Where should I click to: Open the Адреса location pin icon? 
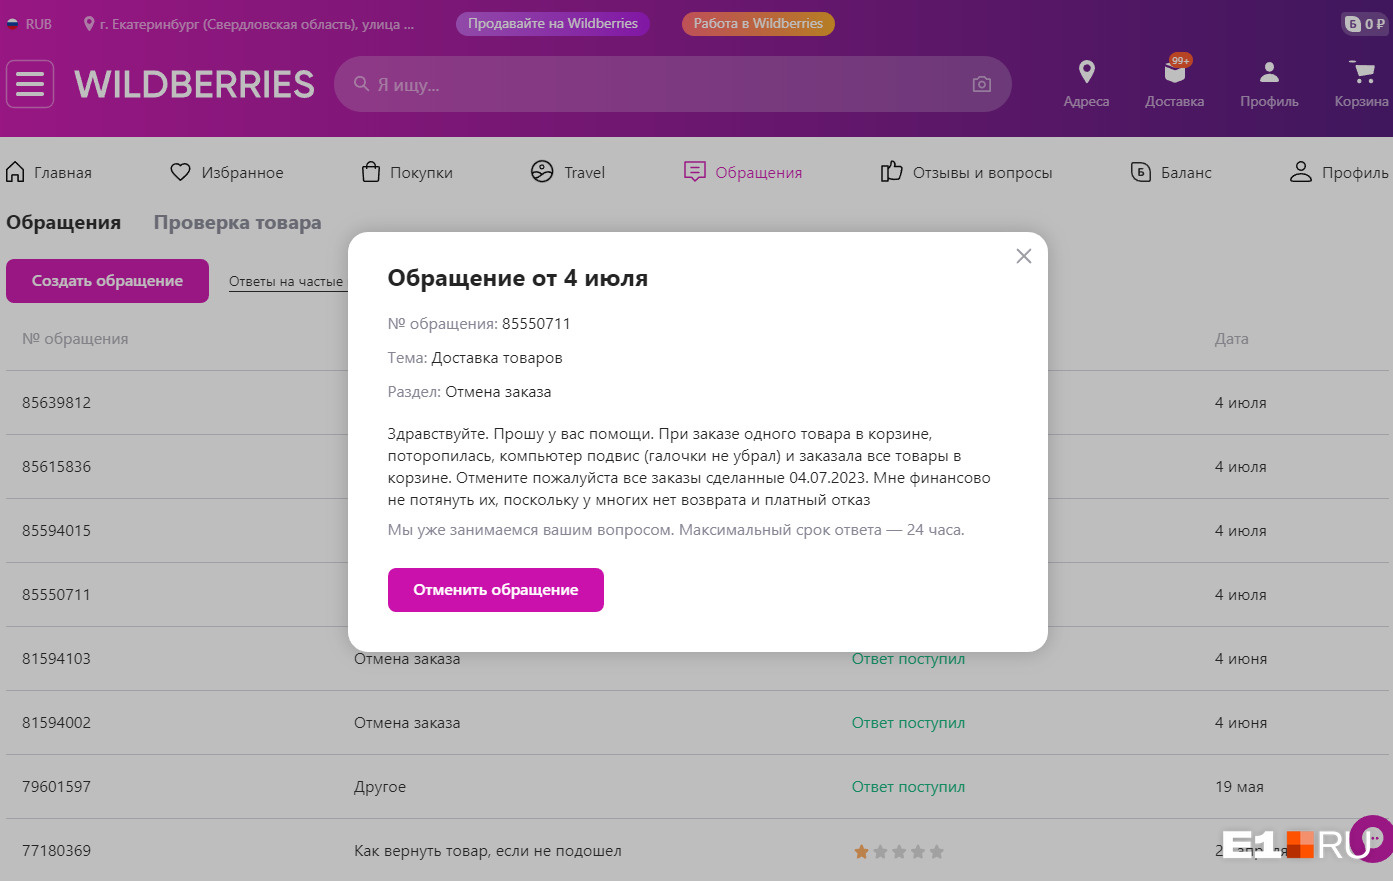point(1086,73)
